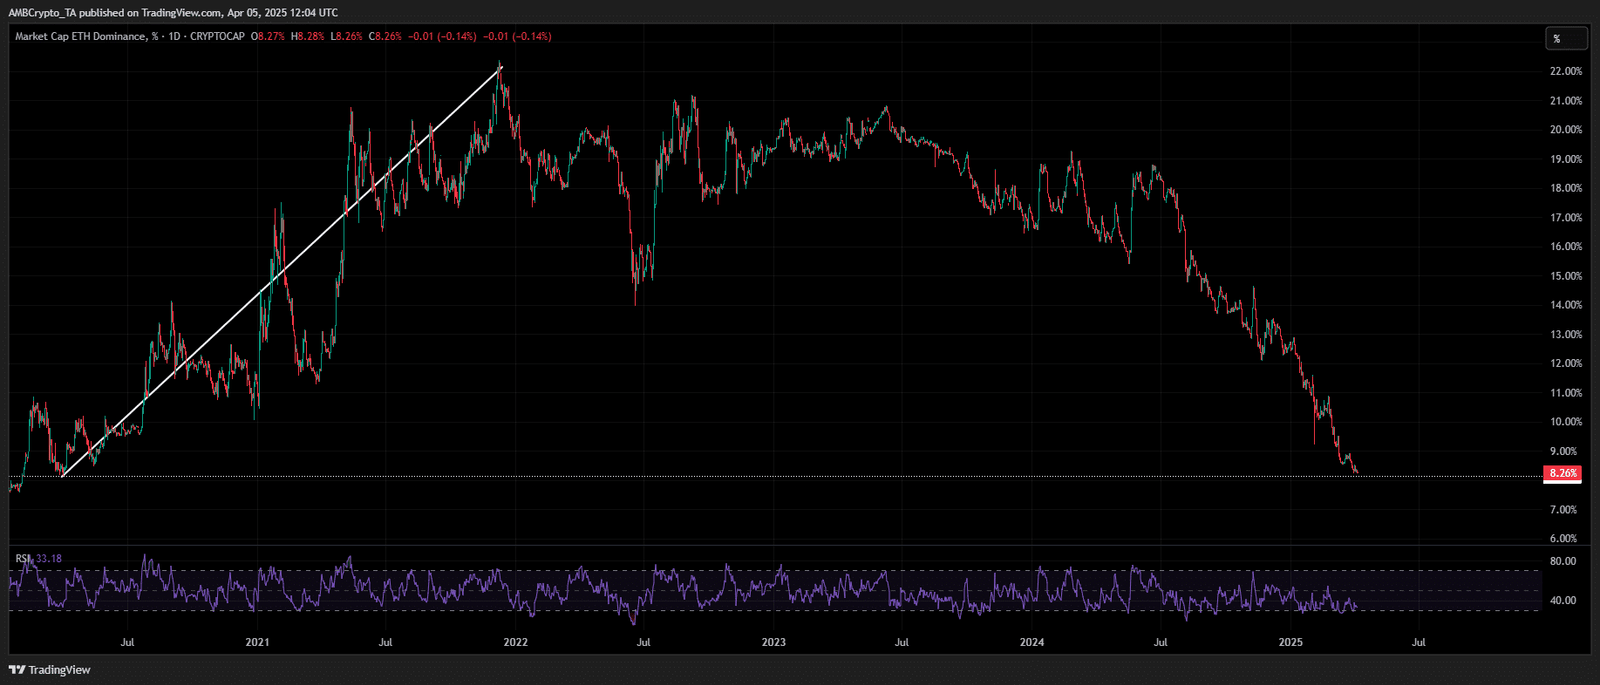Image resolution: width=1600 pixels, height=685 pixels.
Task: Open the RSI indicator legend label
Action: [x=22, y=558]
